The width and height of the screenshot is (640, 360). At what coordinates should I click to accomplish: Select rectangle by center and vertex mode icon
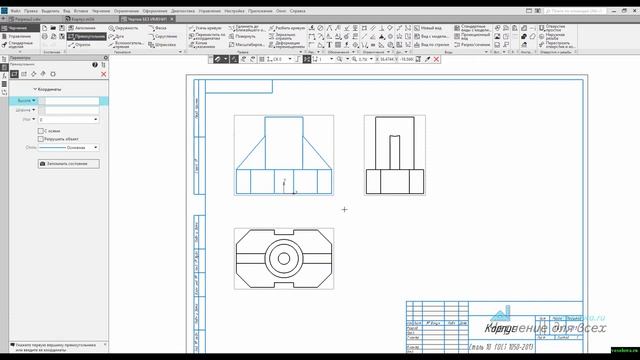coord(24,74)
